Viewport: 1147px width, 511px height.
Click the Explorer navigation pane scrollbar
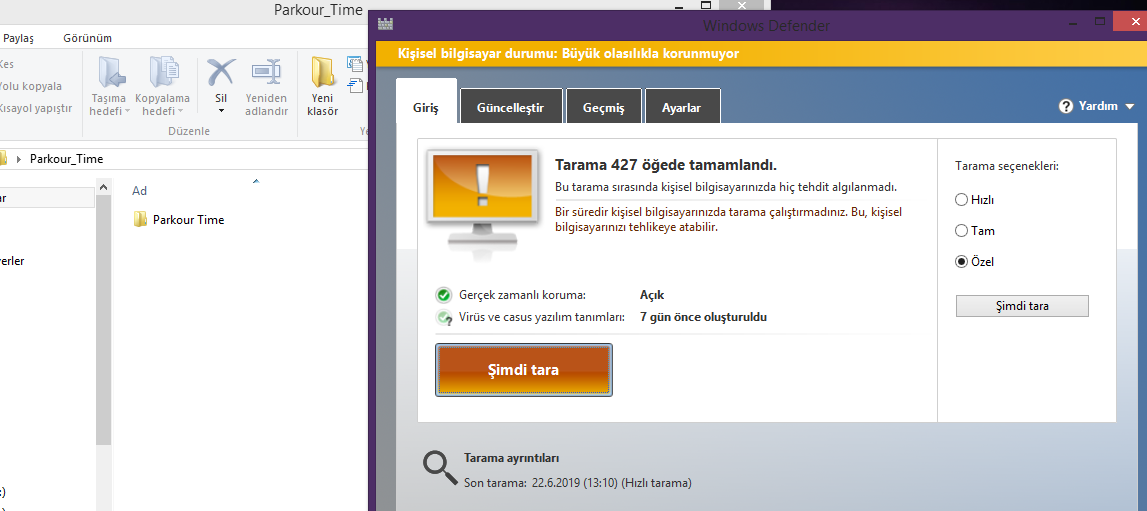pos(103,318)
